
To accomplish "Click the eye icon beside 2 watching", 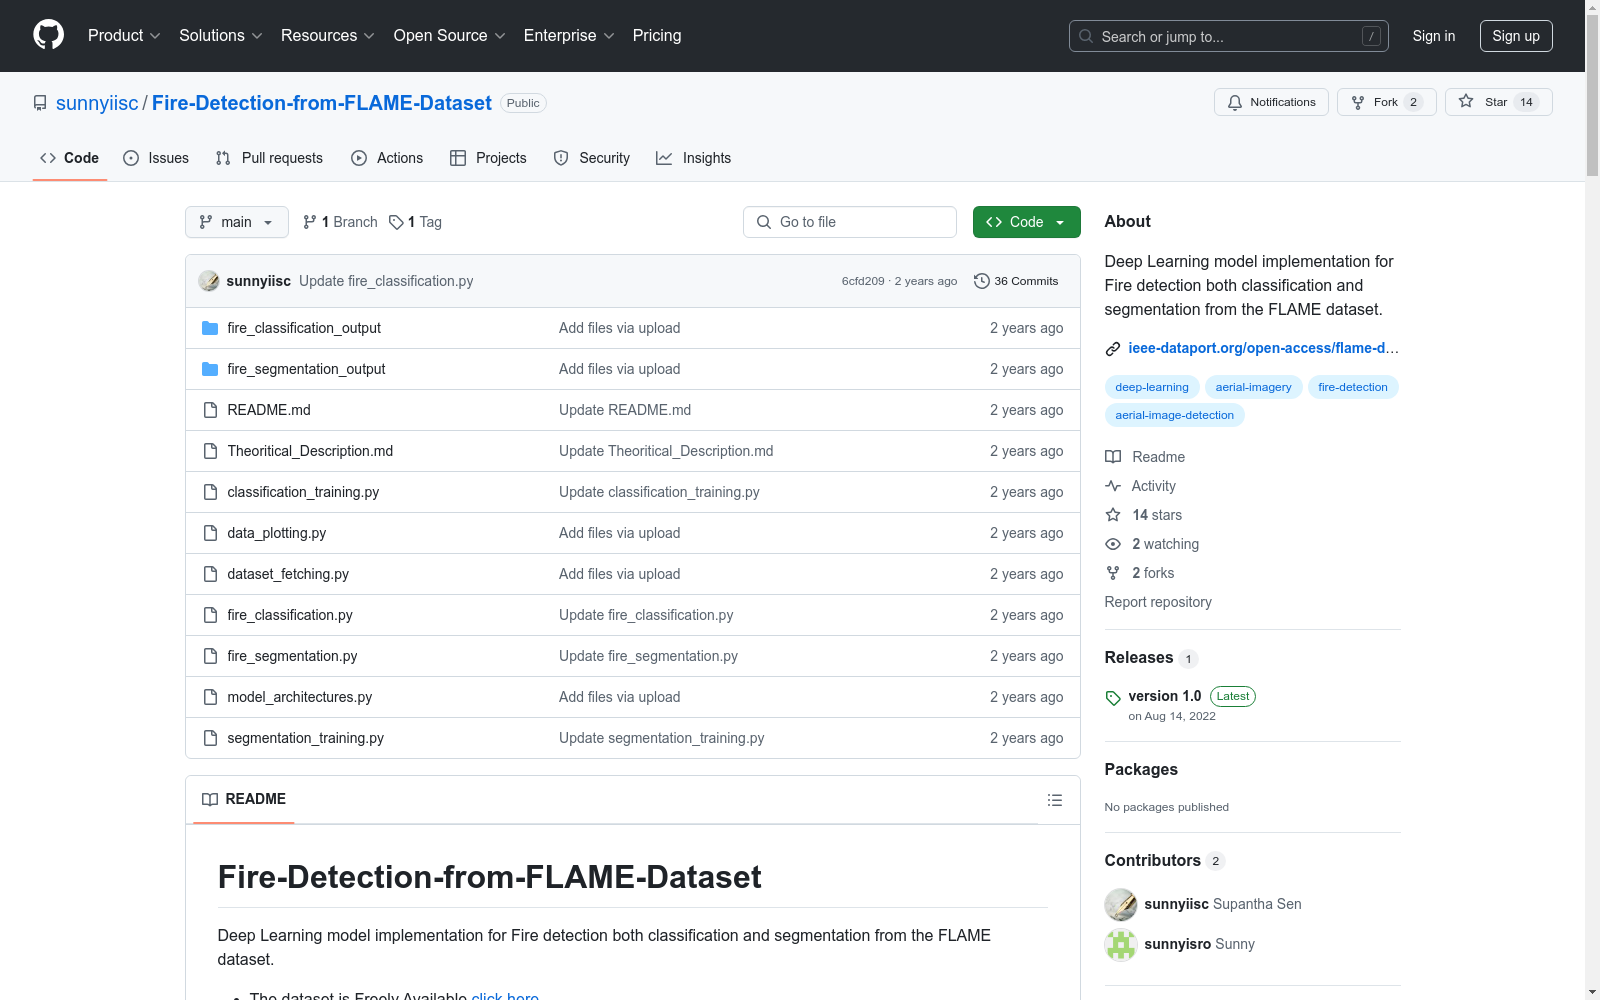I will 1113,544.
